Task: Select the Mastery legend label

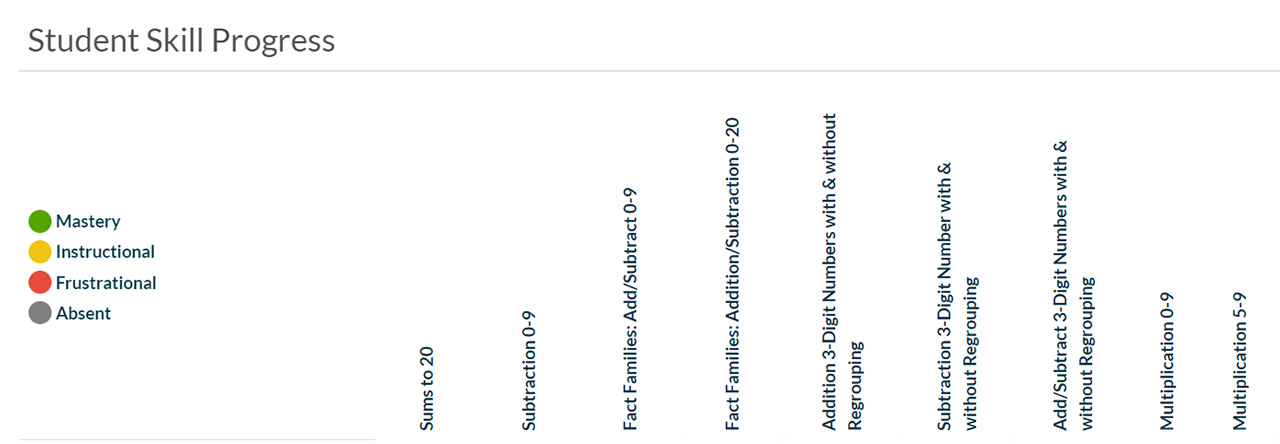Action: point(88,222)
